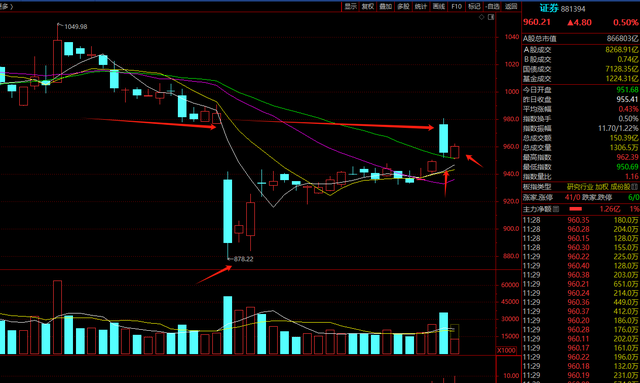Viewport: 640px width, 383px height.
Task: Expand the 统计 statistics menu
Action: tap(420, 6)
